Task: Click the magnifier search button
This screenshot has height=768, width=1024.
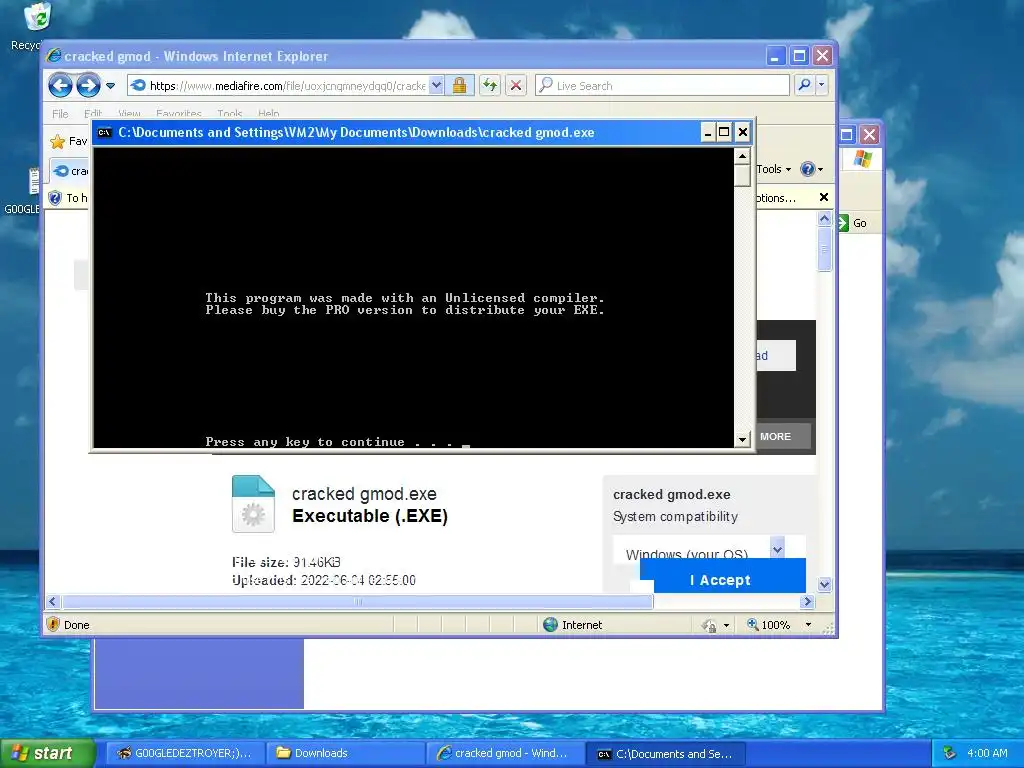Action: pyautogui.click(x=805, y=85)
